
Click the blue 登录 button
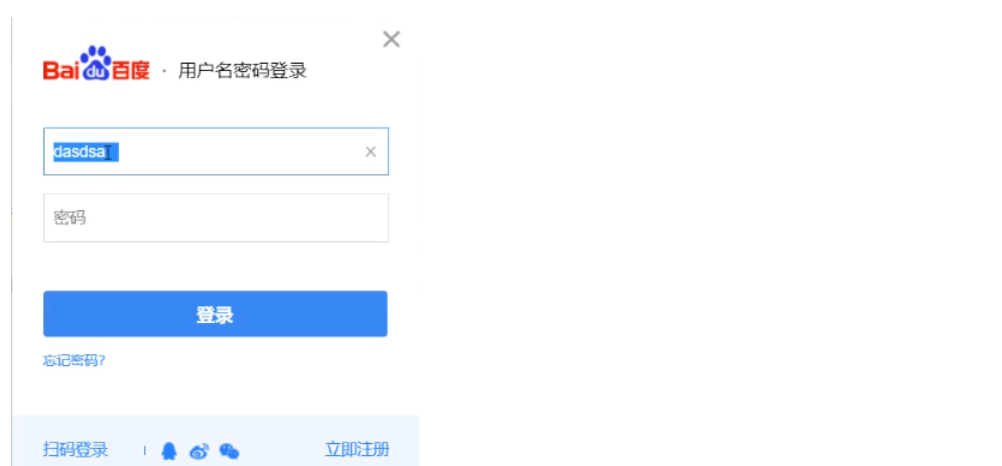pyautogui.click(x=215, y=314)
